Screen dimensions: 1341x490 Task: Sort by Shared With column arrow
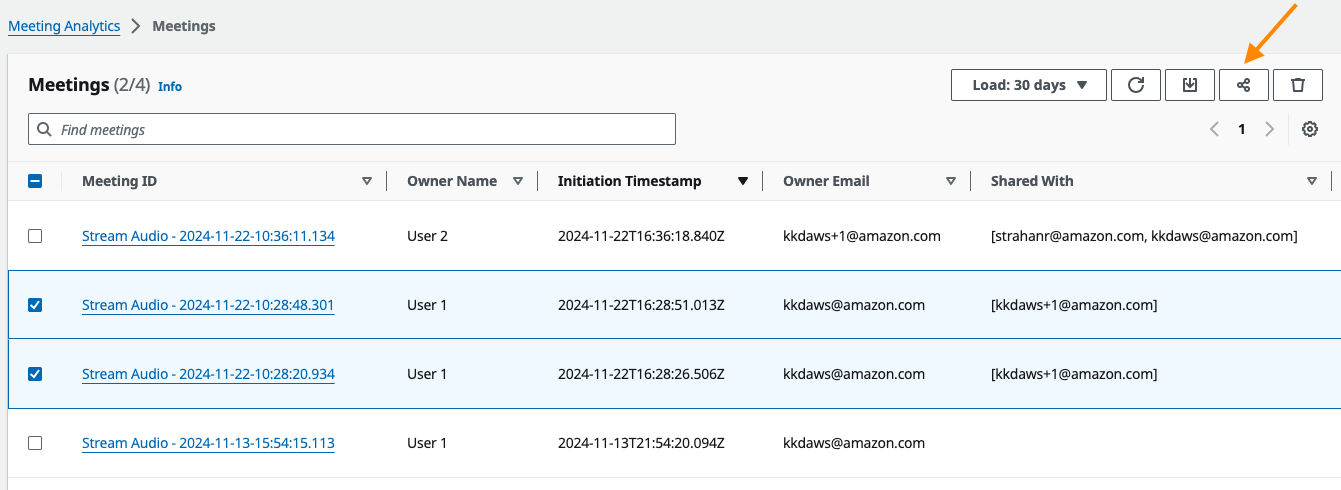(x=1312, y=181)
